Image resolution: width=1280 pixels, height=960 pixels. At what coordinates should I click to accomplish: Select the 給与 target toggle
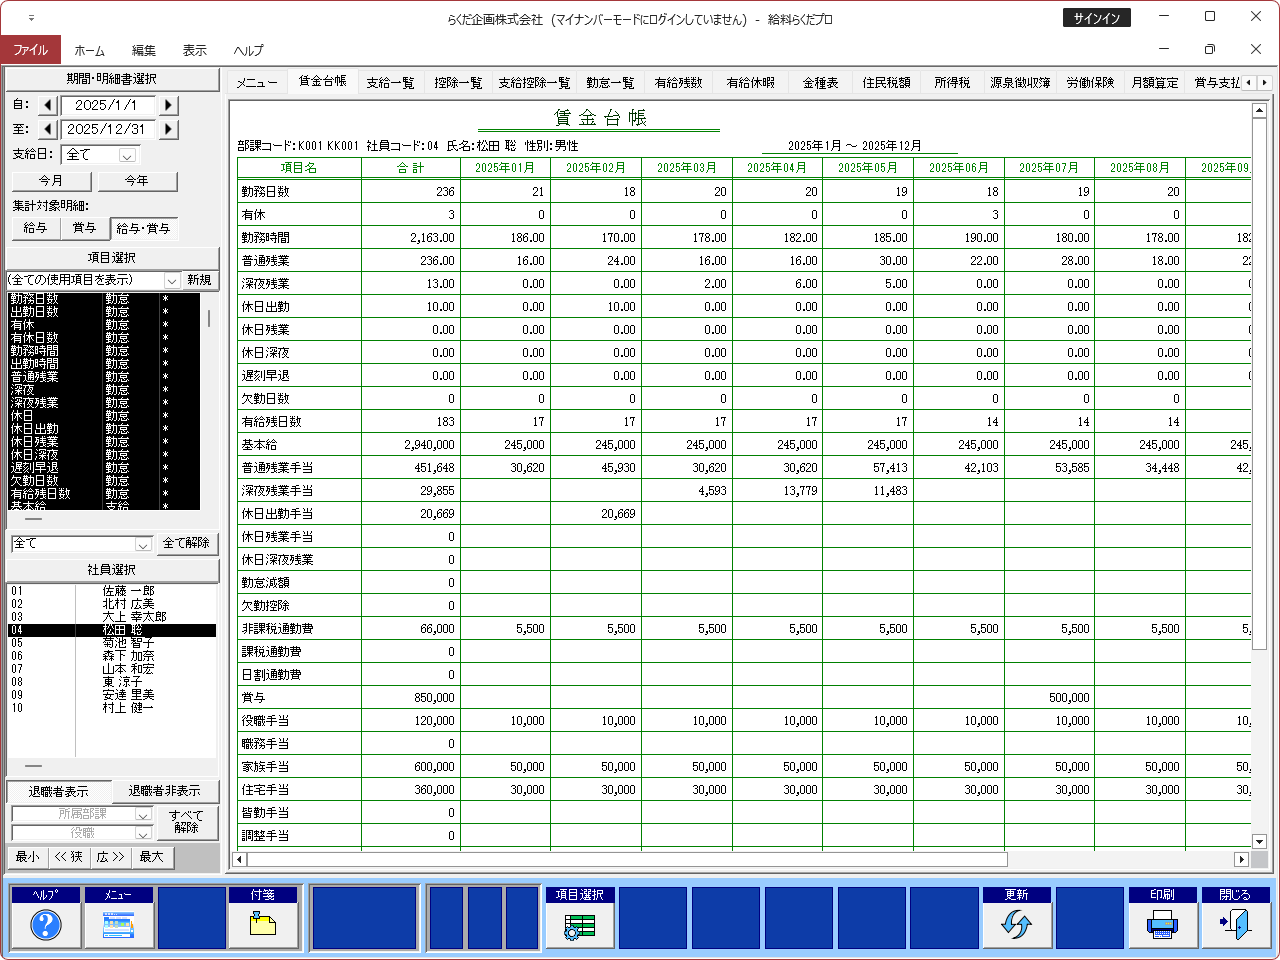[x=35, y=228]
